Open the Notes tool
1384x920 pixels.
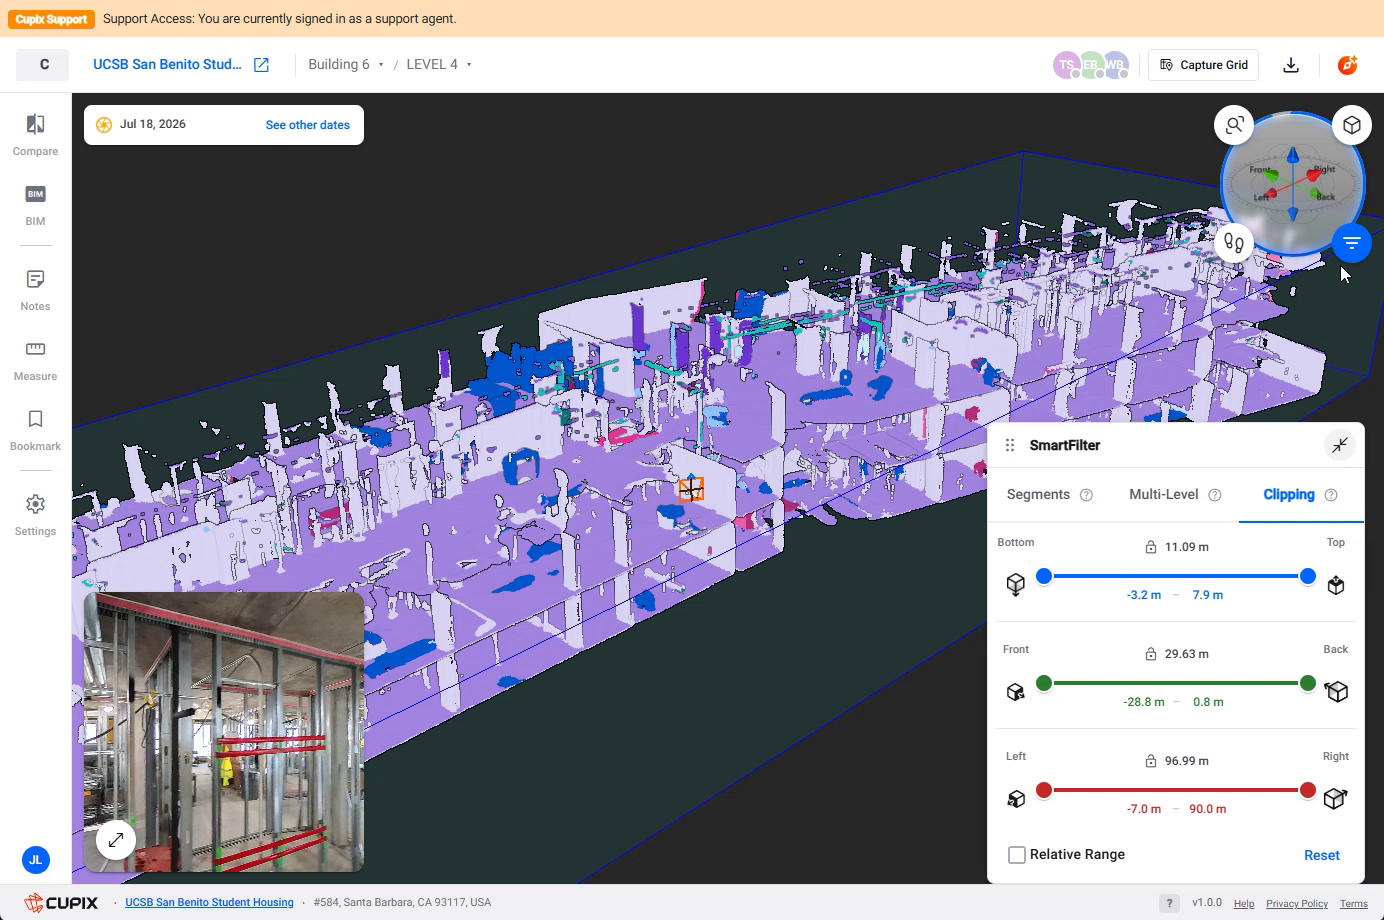(x=35, y=290)
